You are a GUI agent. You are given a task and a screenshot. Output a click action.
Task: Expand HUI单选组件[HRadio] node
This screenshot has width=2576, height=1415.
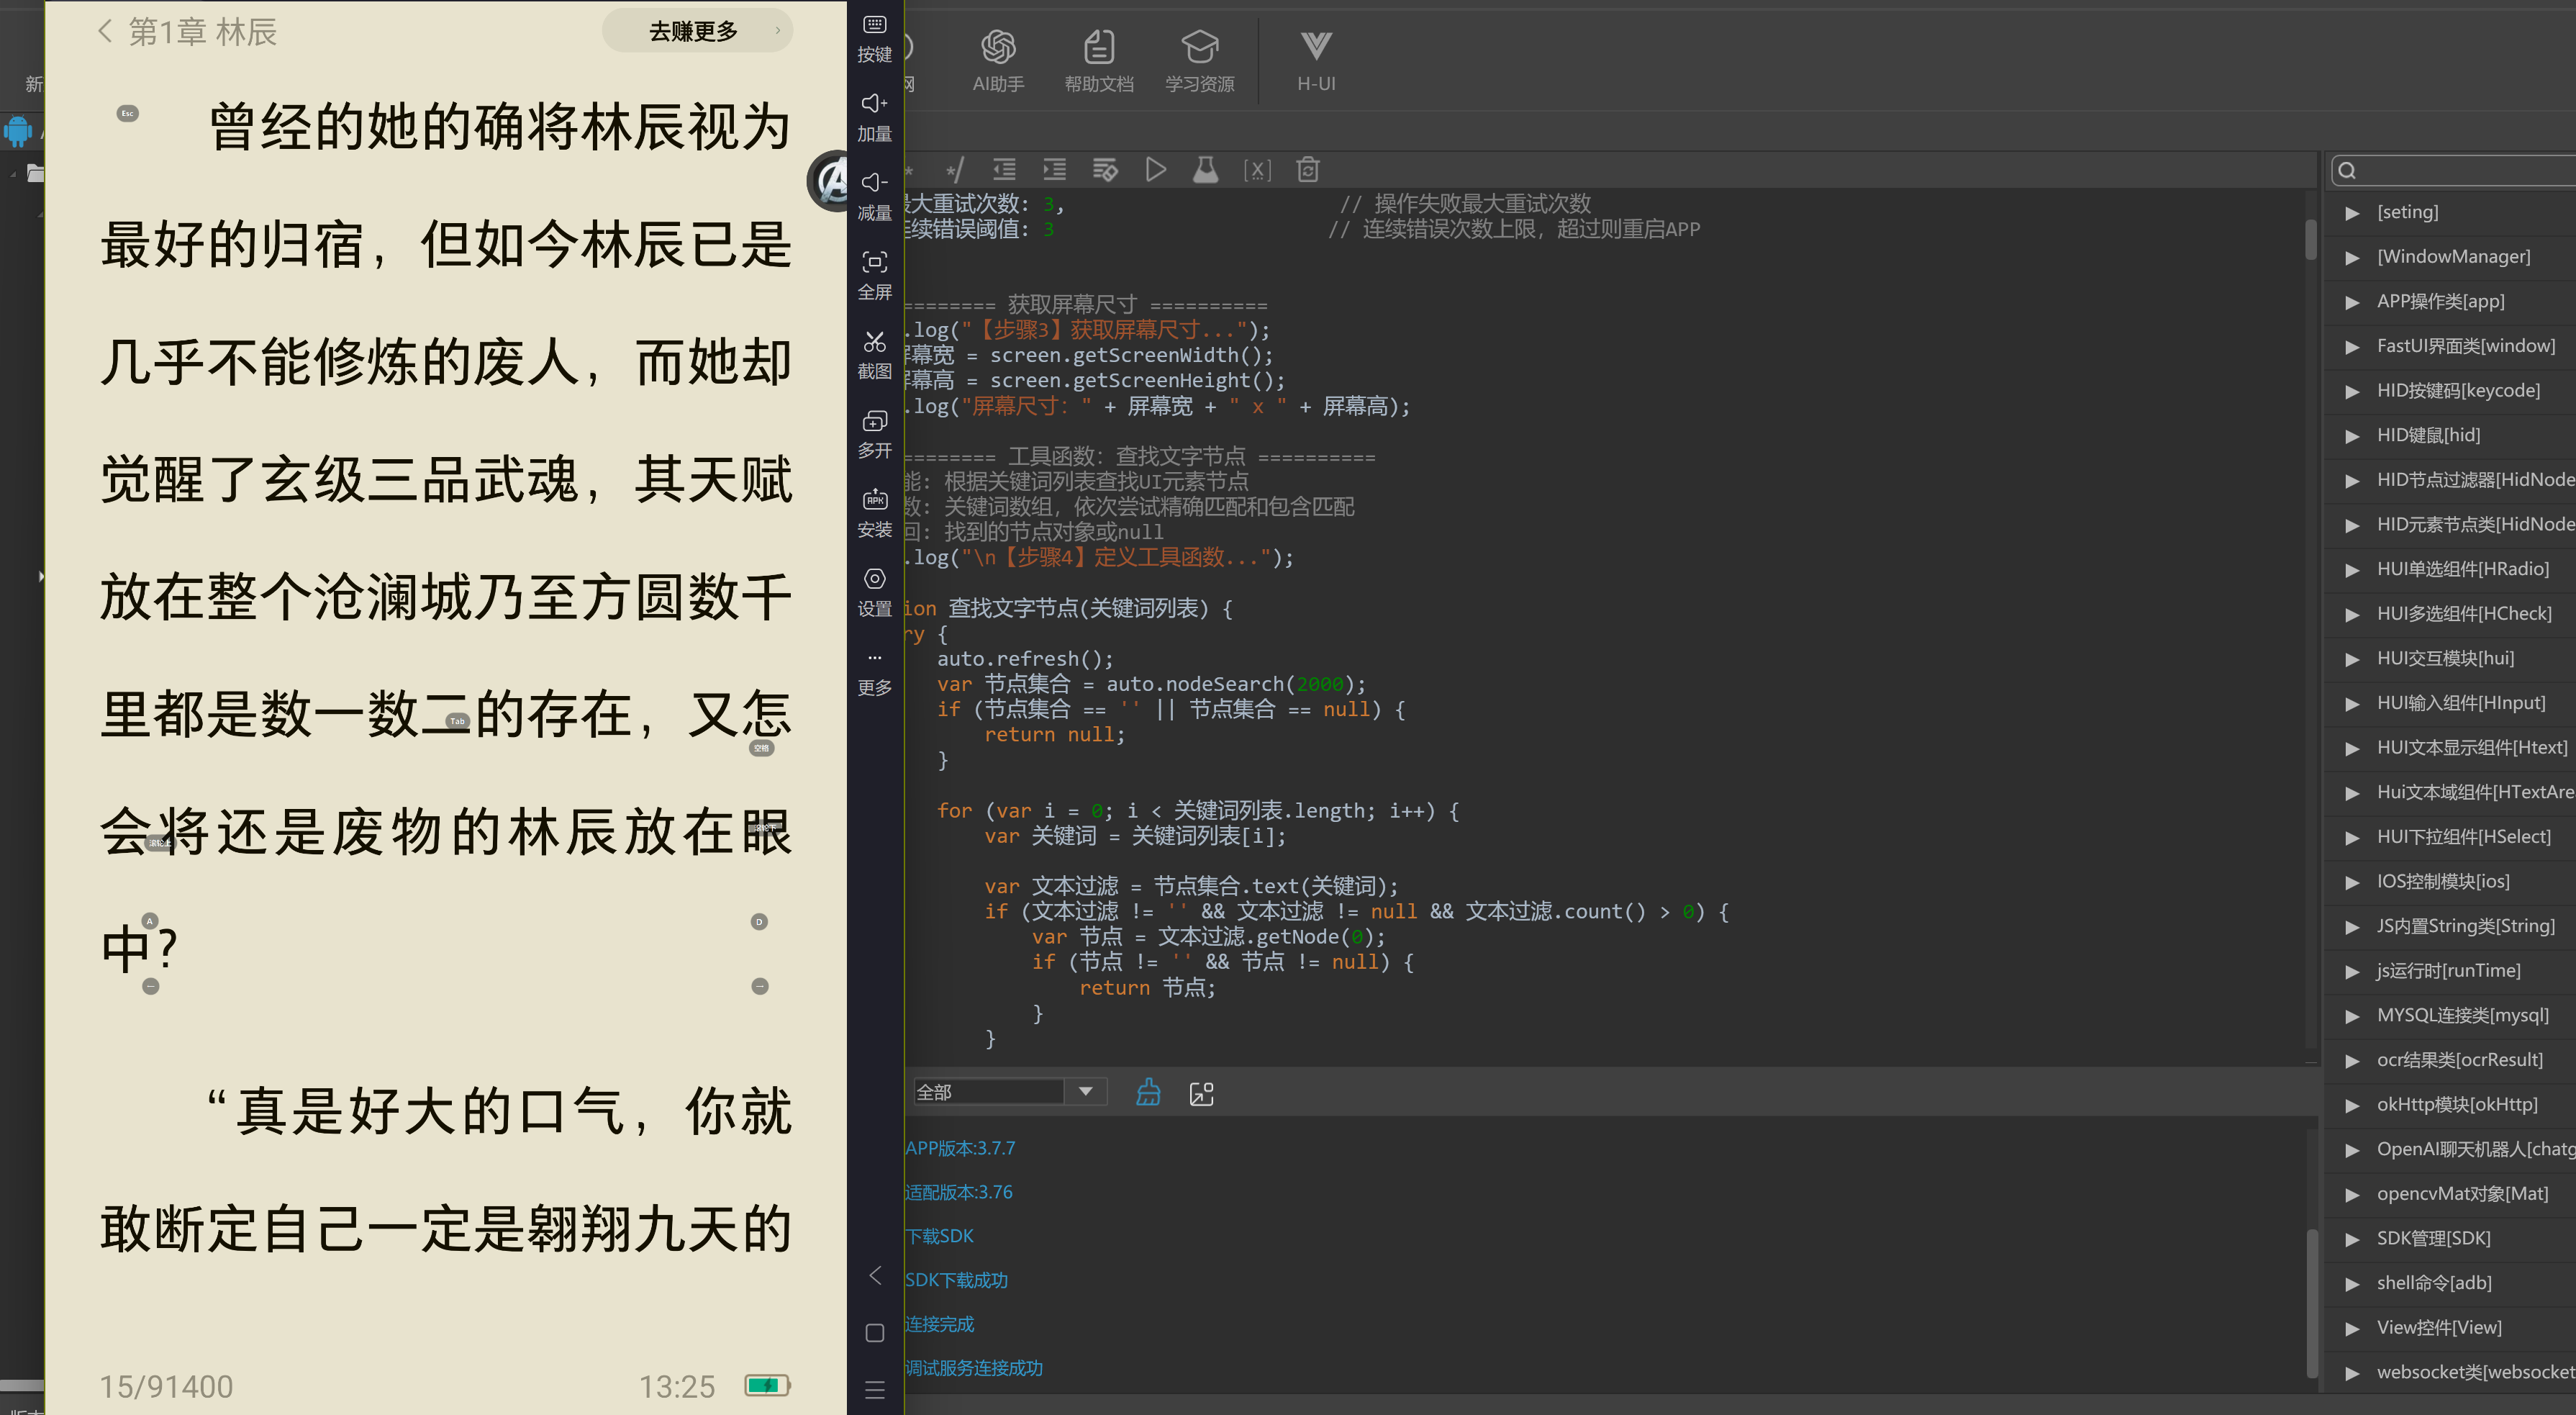tap(2352, 569)
